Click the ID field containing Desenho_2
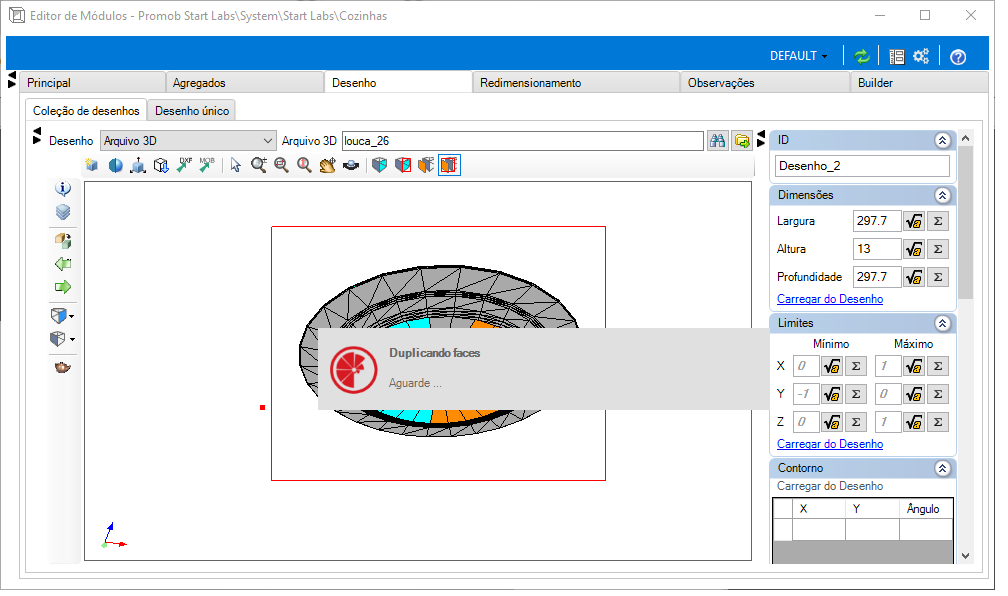Viewport: 1008px width, 596px height. [862, 166]
